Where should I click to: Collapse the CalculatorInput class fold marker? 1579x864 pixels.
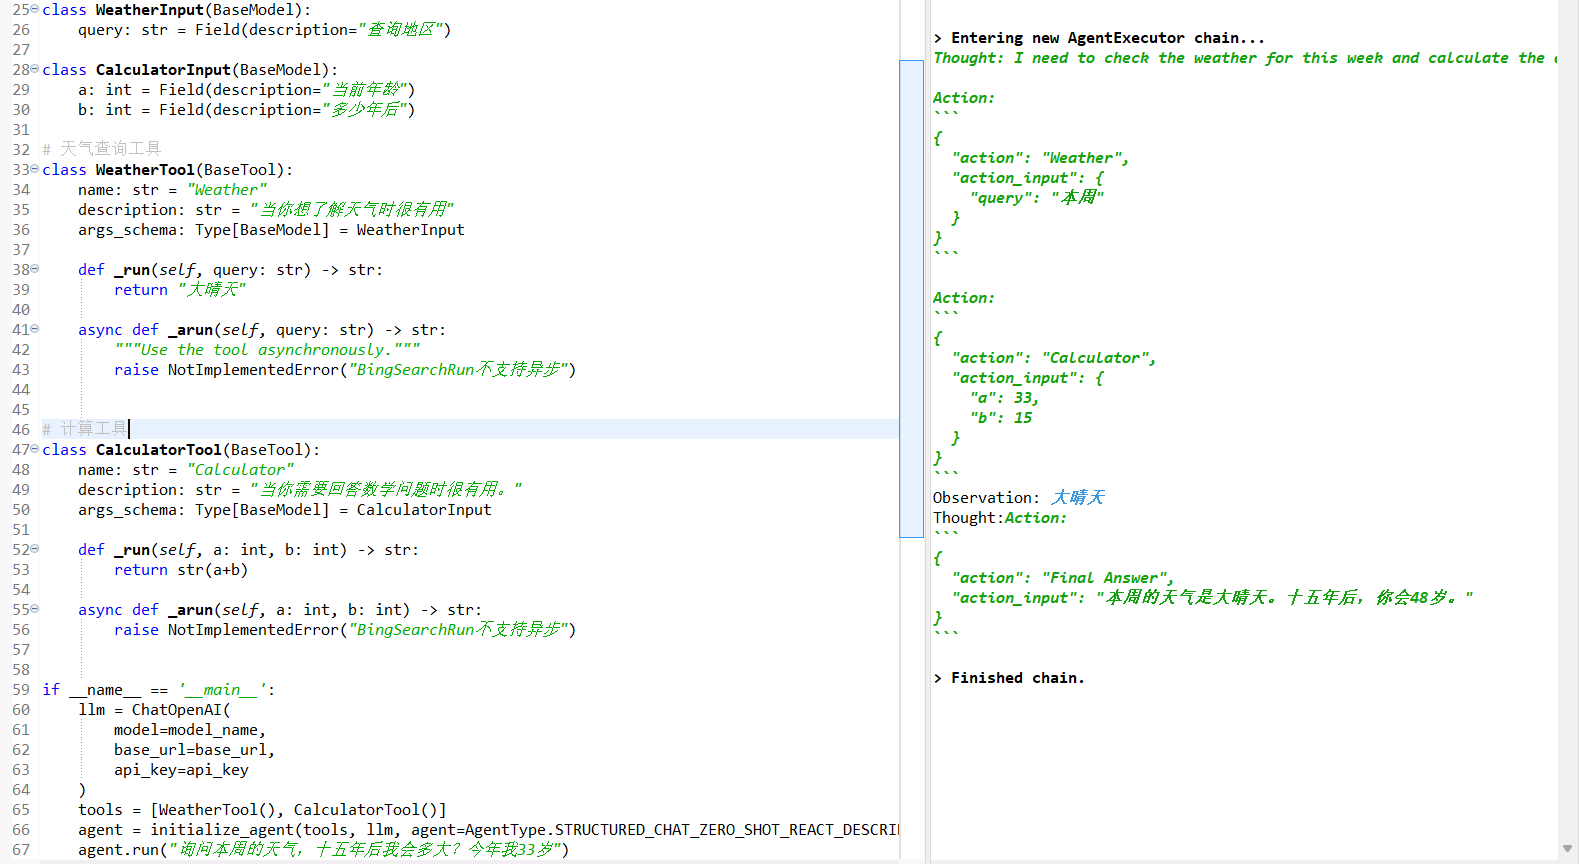(x=35, y=69)
